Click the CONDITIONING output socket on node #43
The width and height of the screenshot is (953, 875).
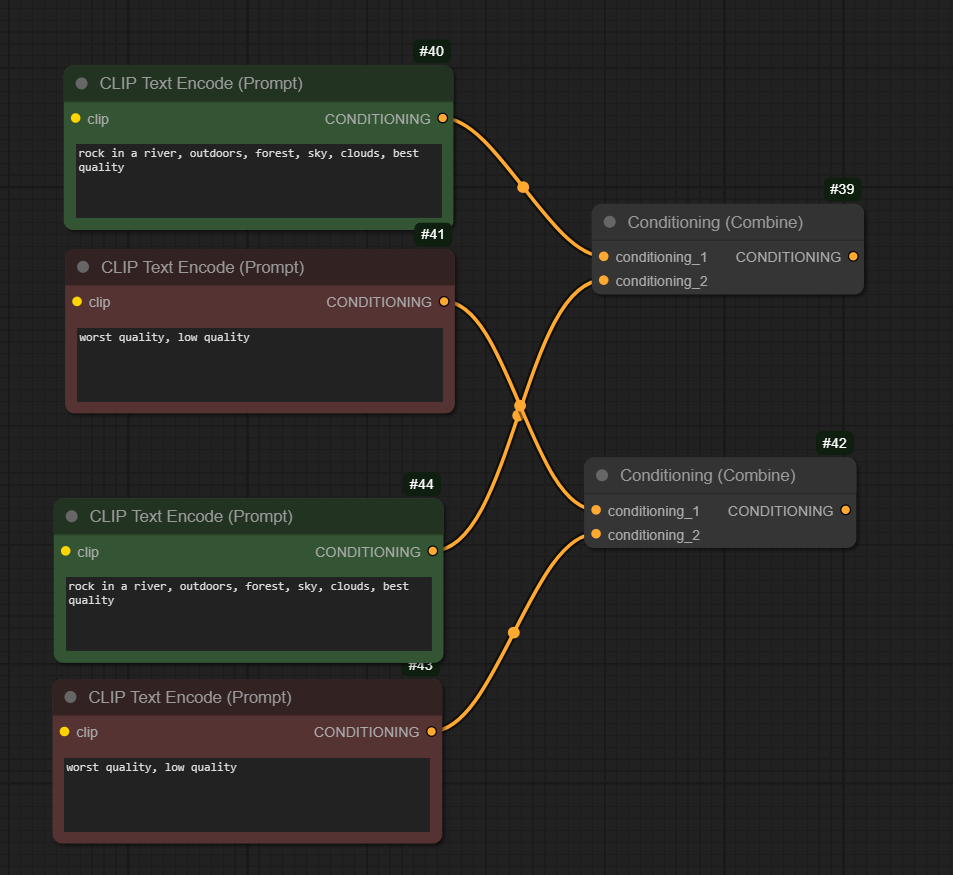[431, 731]
